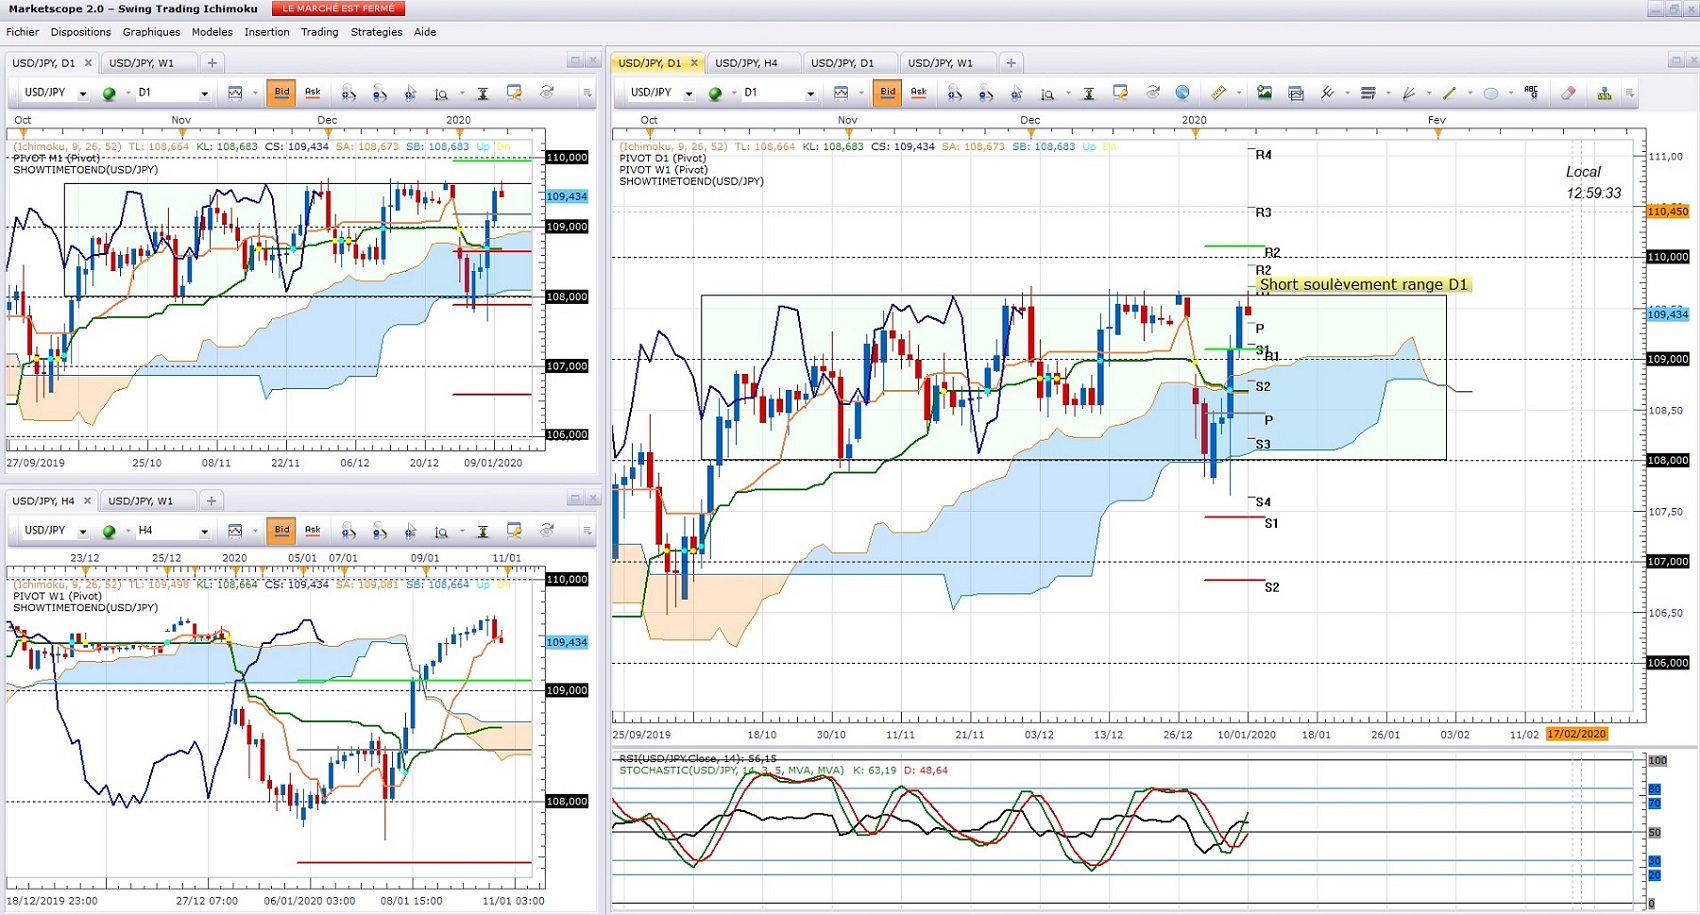Toggle Ask price in bottom-left panel toolbar

(313, 531)
